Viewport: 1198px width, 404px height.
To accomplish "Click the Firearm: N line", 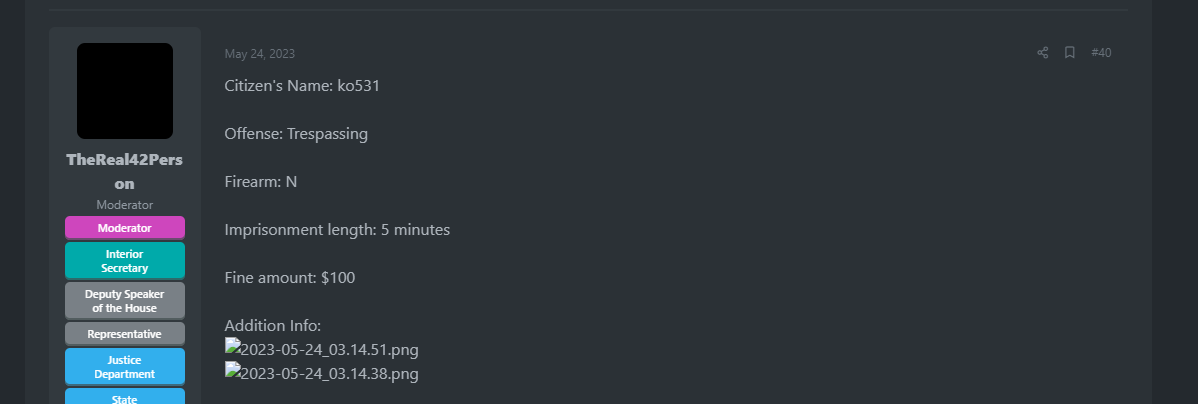I will pyautogui.click(x=261, y=182).
